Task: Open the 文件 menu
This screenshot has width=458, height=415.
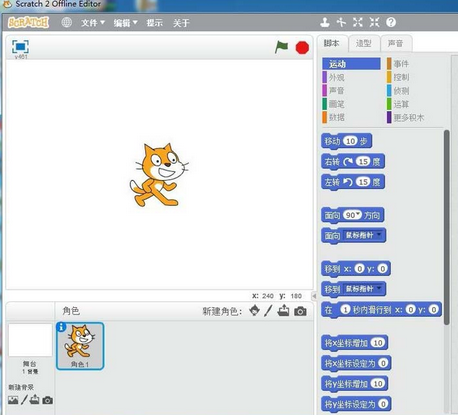Action: click(x=93, y=23)
